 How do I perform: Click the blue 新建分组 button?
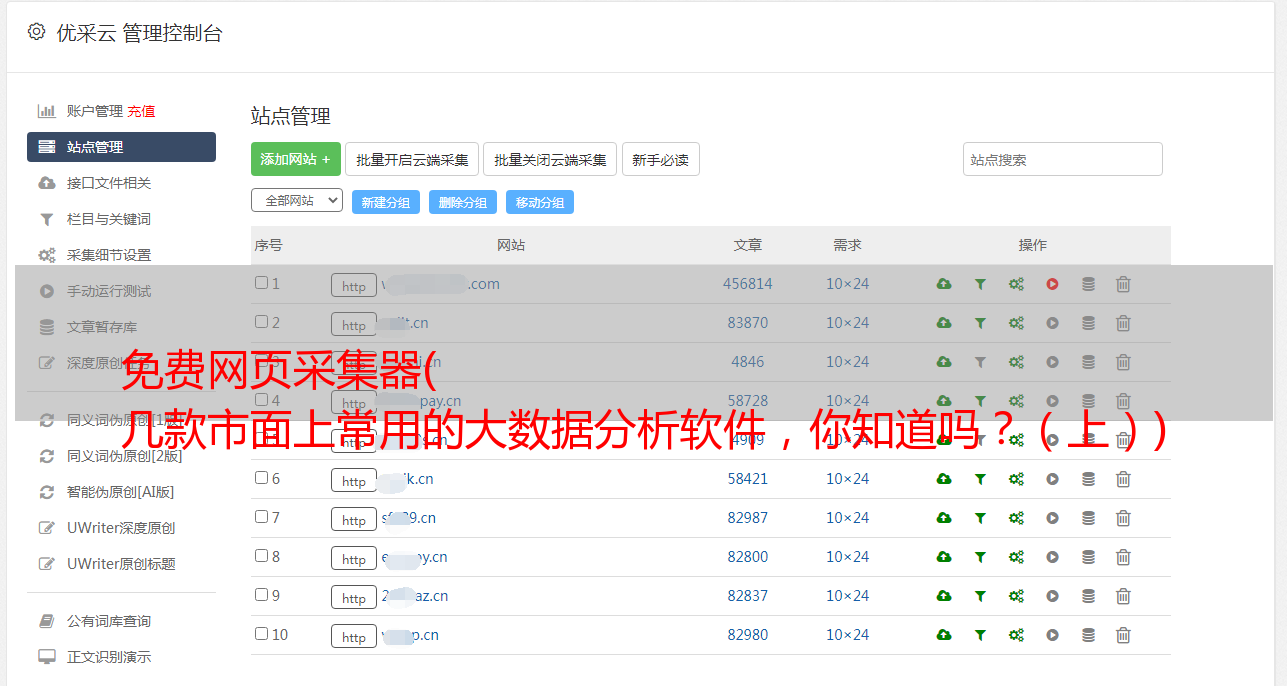(385, 202)
